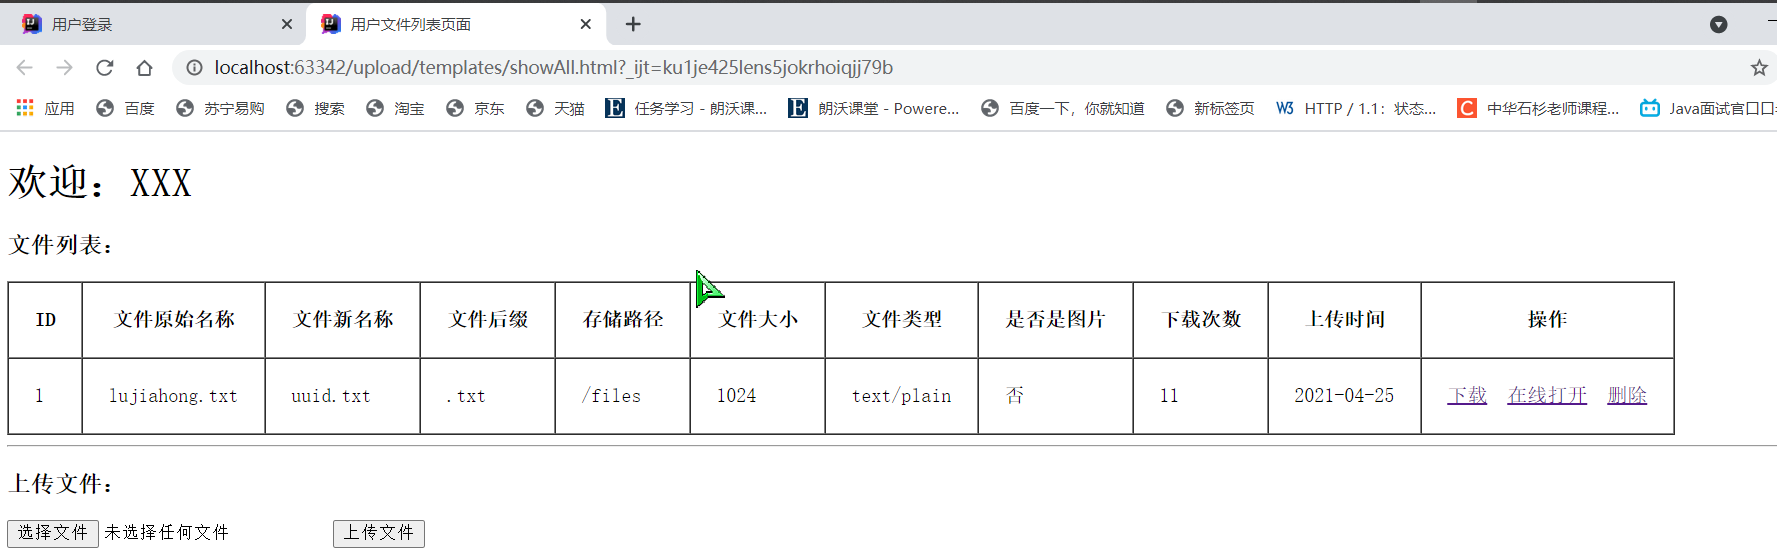Bookmark this page with the star icon
Image resolution: width=1777 pixels, height=554 pixels.
coord(1759,67)
